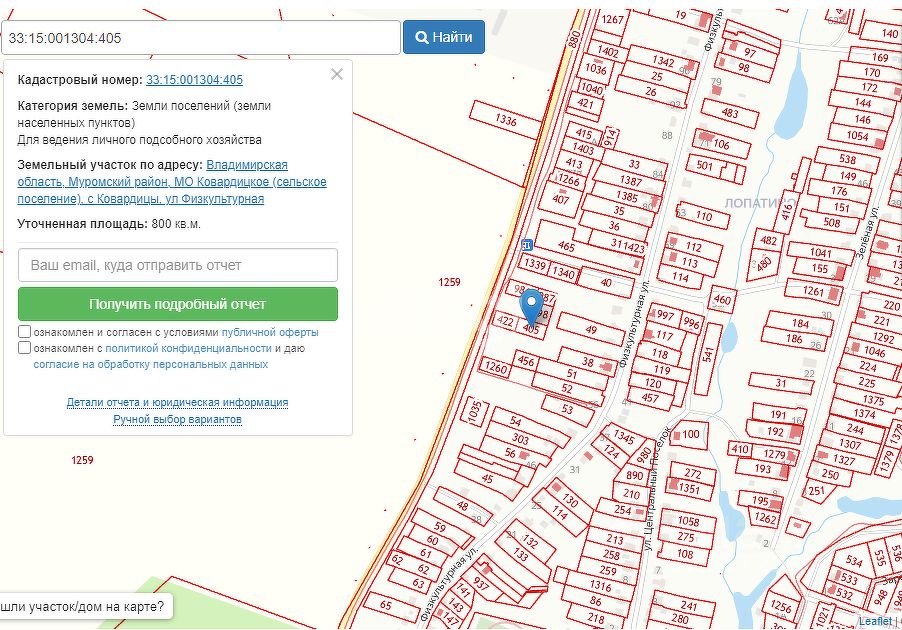This screenshot has width=902, height=630.
Task: Open согласие на обработку персональных данных link
Action: click(x=150, y=364)
